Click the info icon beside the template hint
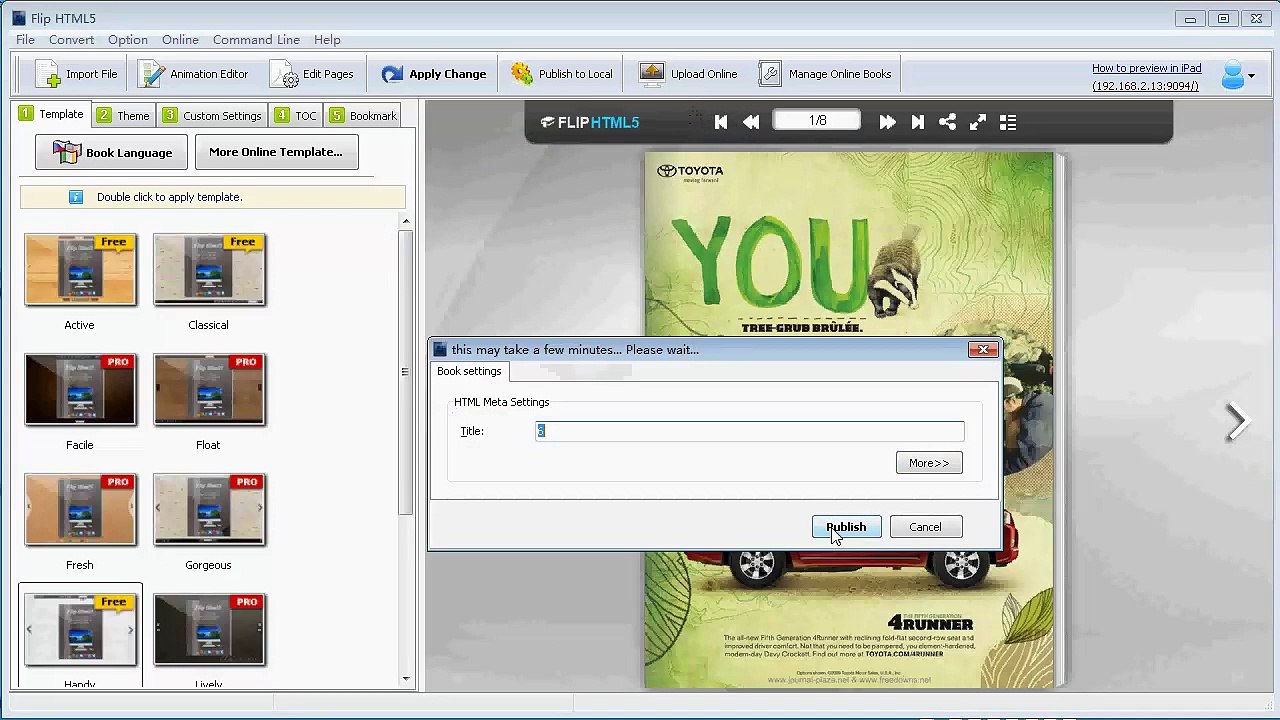1280x720 pixels. coord(76,197)
